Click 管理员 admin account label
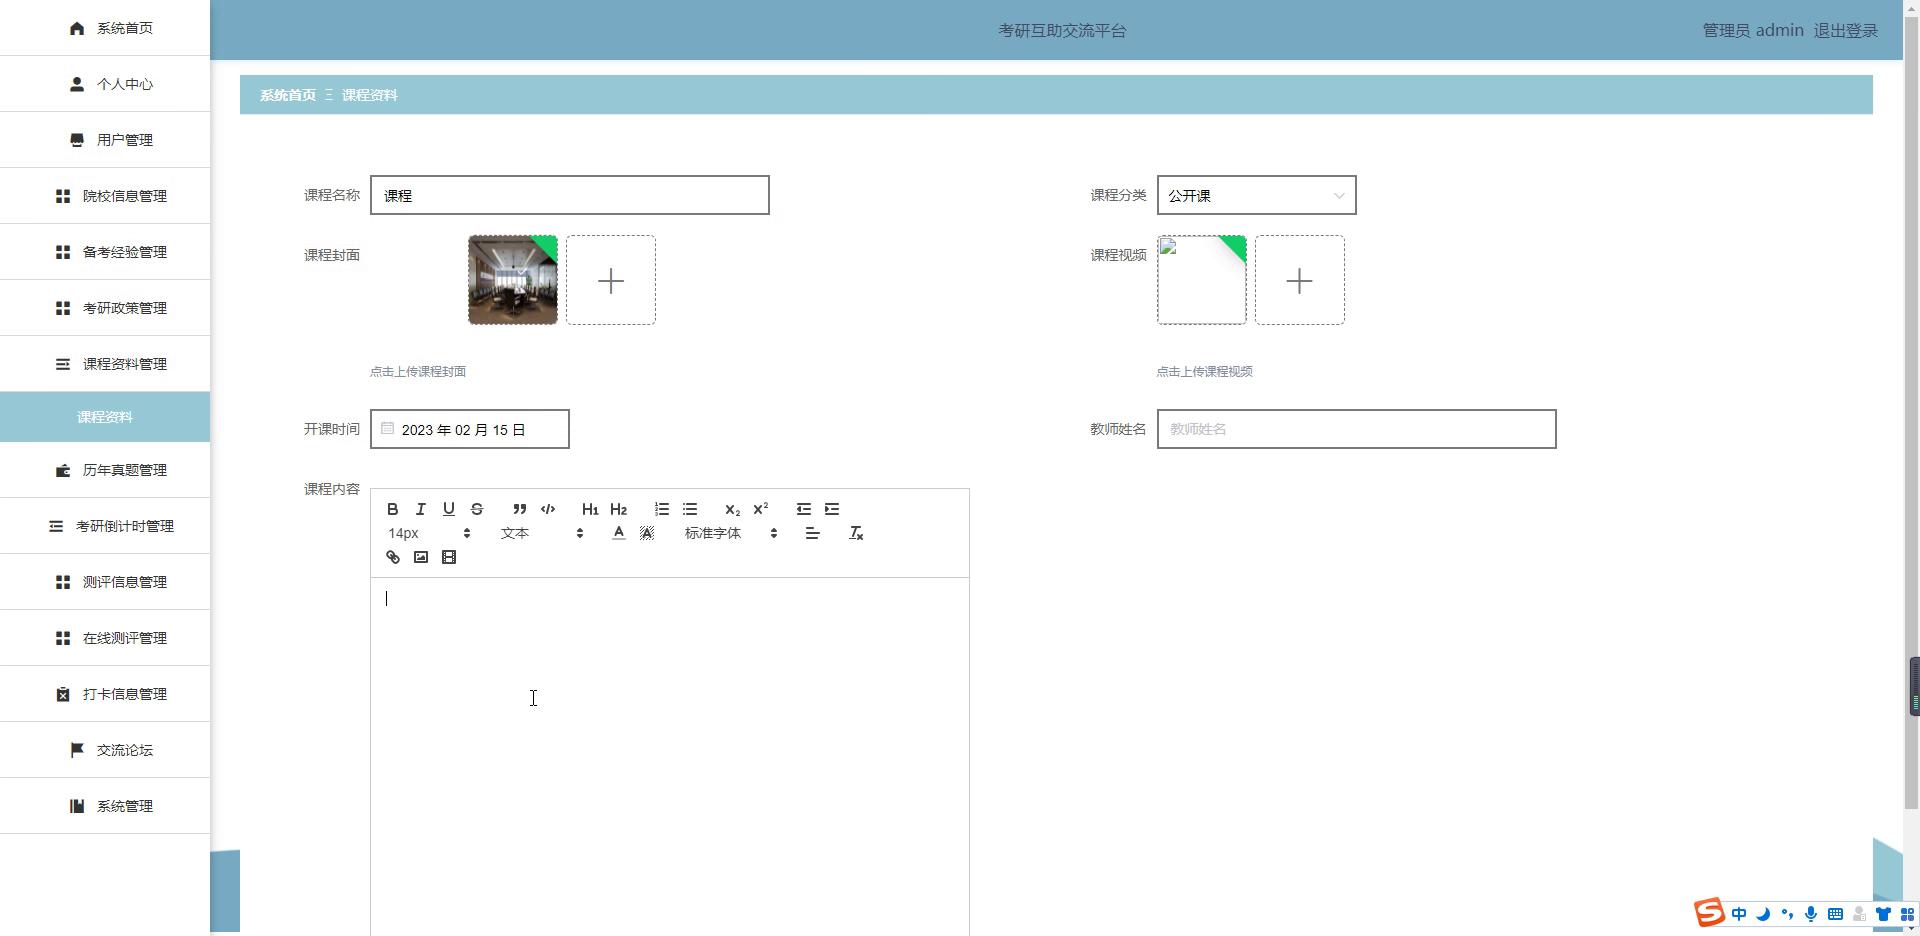The width and height of the screenshot is (1920, 936). (x=1753, y=30)
